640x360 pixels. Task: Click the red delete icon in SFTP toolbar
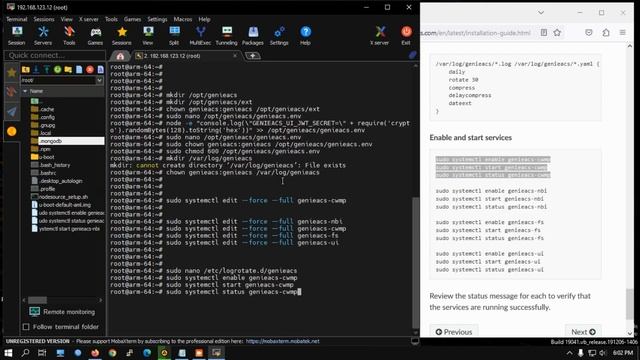90,69
